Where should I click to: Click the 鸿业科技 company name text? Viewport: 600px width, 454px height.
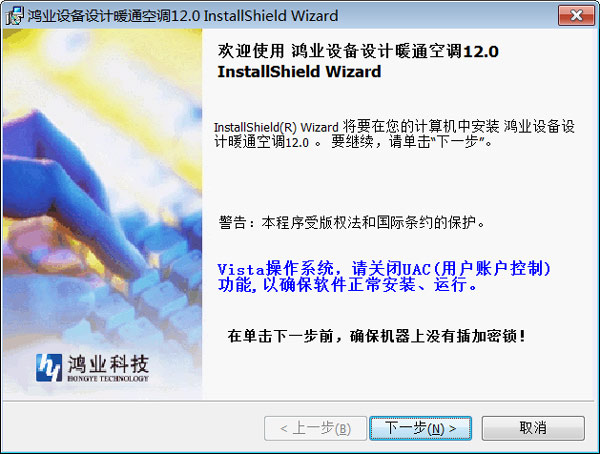(x=108, y=364)
